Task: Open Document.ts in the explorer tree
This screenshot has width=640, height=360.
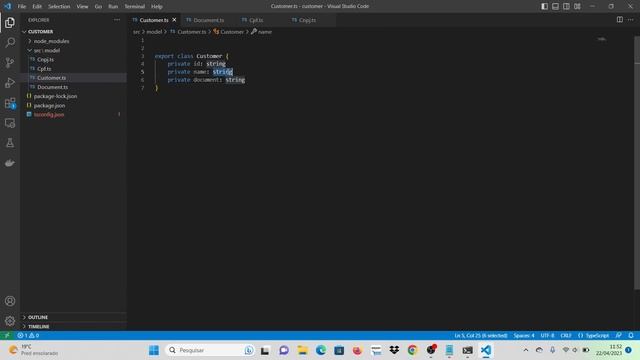Action: tap(52, 87)
